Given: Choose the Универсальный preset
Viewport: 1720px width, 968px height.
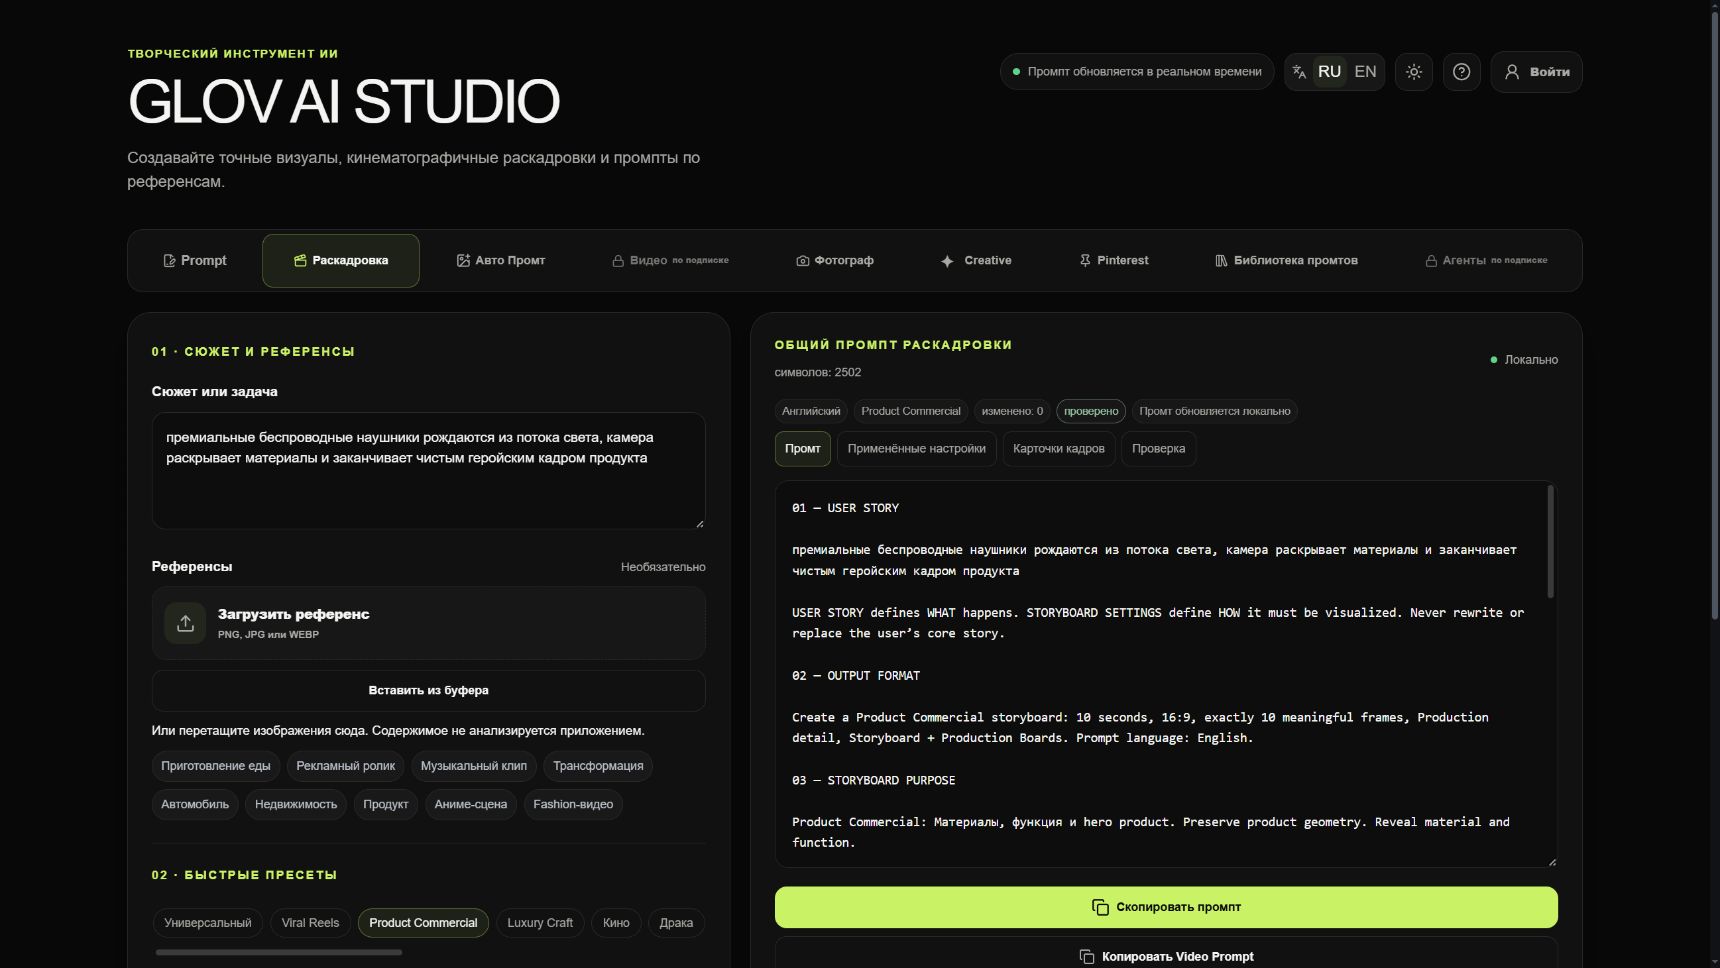Looking at the screenshot, I should pos(208,923).
